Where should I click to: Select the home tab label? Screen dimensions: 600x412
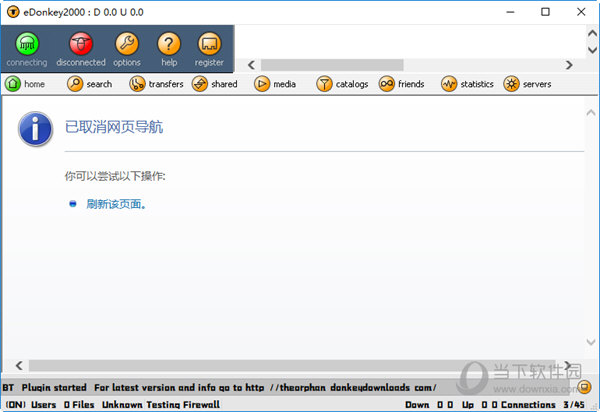[34, 84]
